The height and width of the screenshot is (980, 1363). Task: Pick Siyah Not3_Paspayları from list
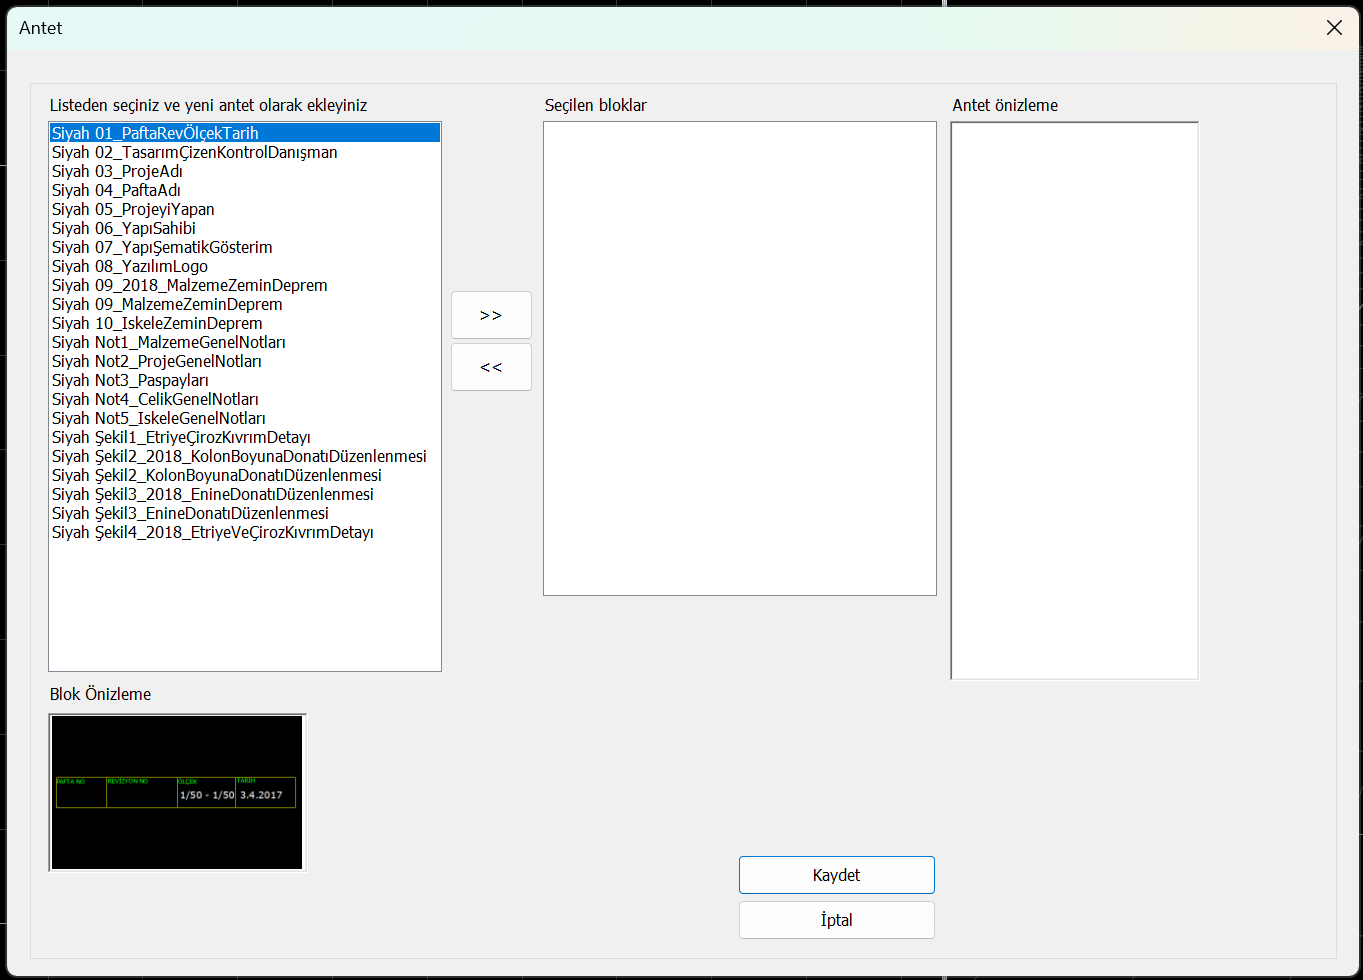pyautogui.click(x=130, y=380)
